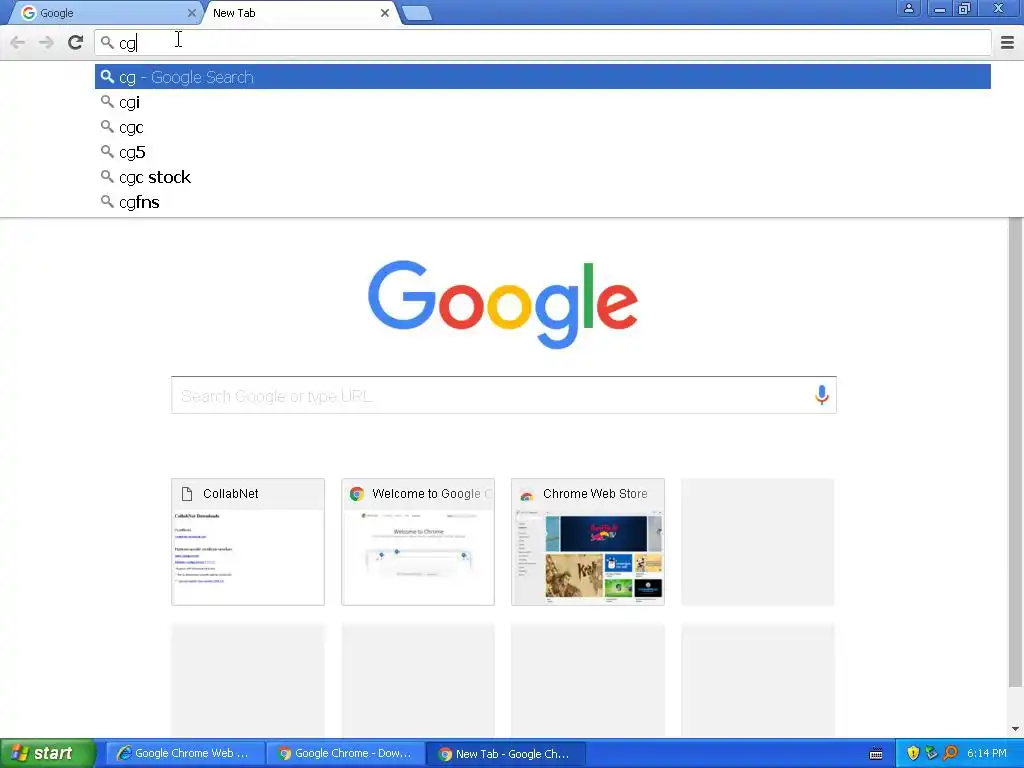Close the New Tab tab
This screenshot has width=1024, height=768.
[385, 13]
